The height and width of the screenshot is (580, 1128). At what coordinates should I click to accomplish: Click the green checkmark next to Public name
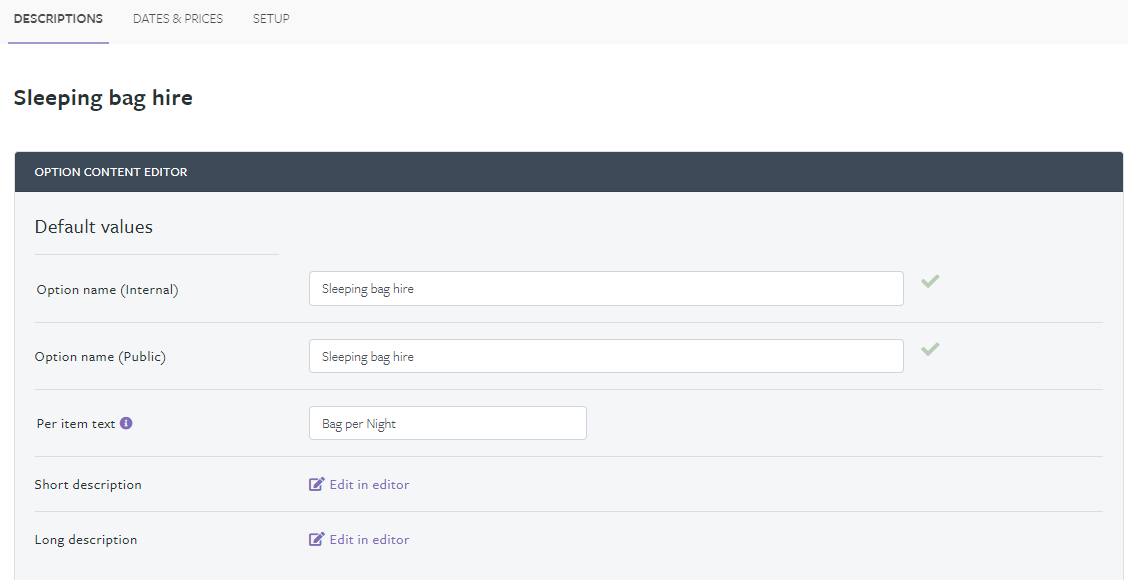click(930, 349)
